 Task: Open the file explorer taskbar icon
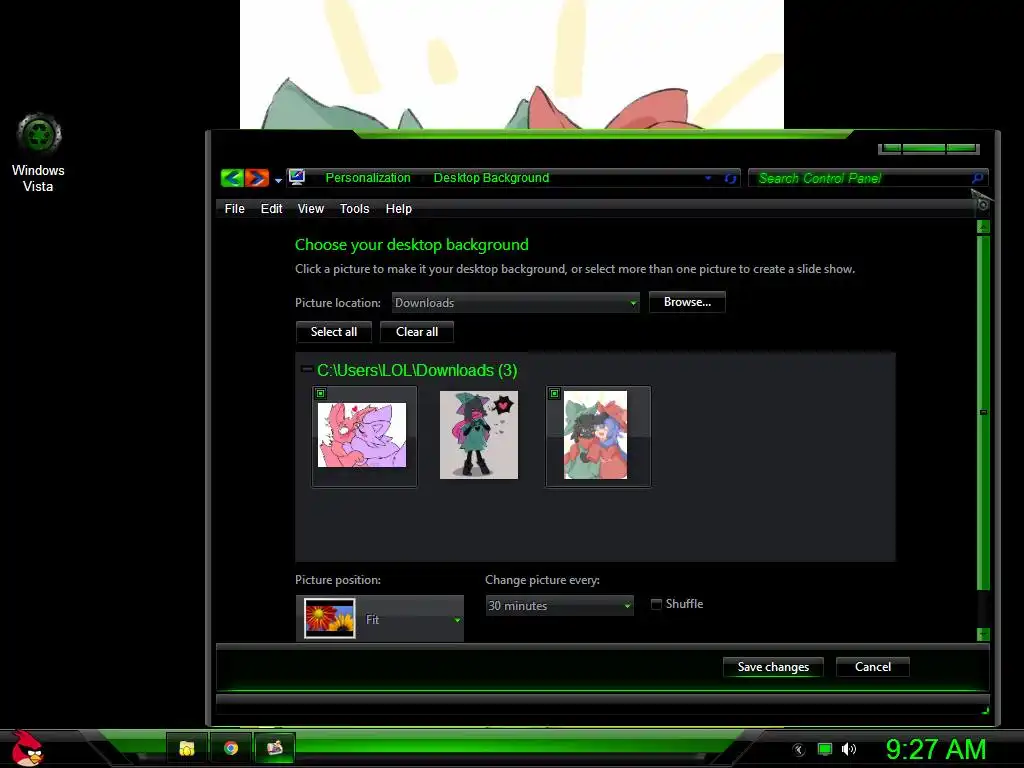point(187,748)
